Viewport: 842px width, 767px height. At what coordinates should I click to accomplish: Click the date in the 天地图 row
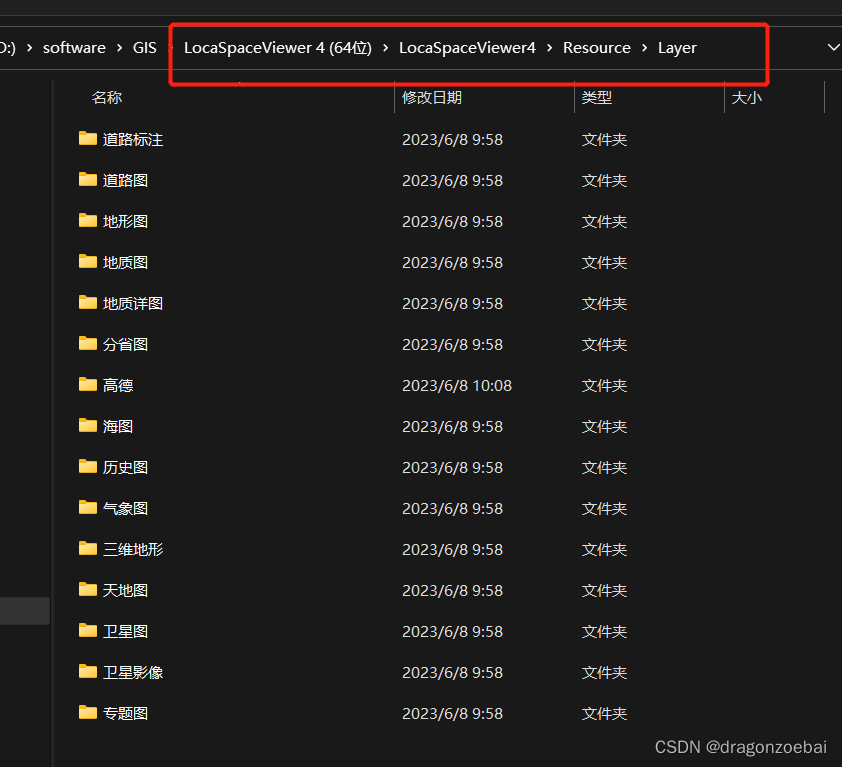[452, 590]
